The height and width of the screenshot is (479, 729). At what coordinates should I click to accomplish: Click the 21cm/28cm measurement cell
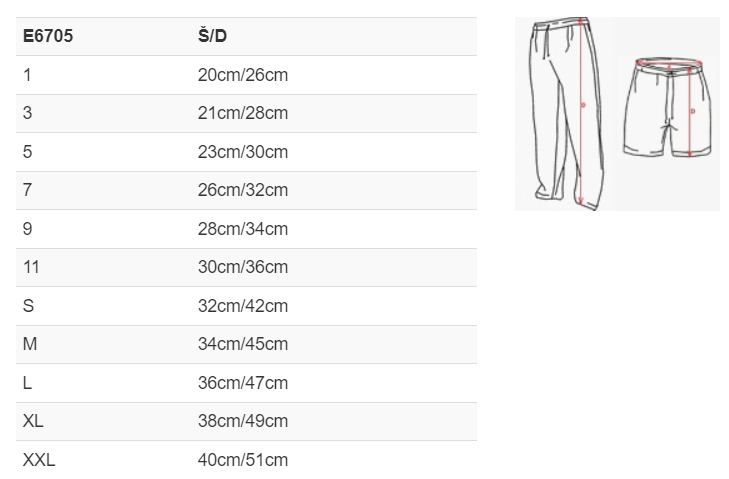(243, 113)
